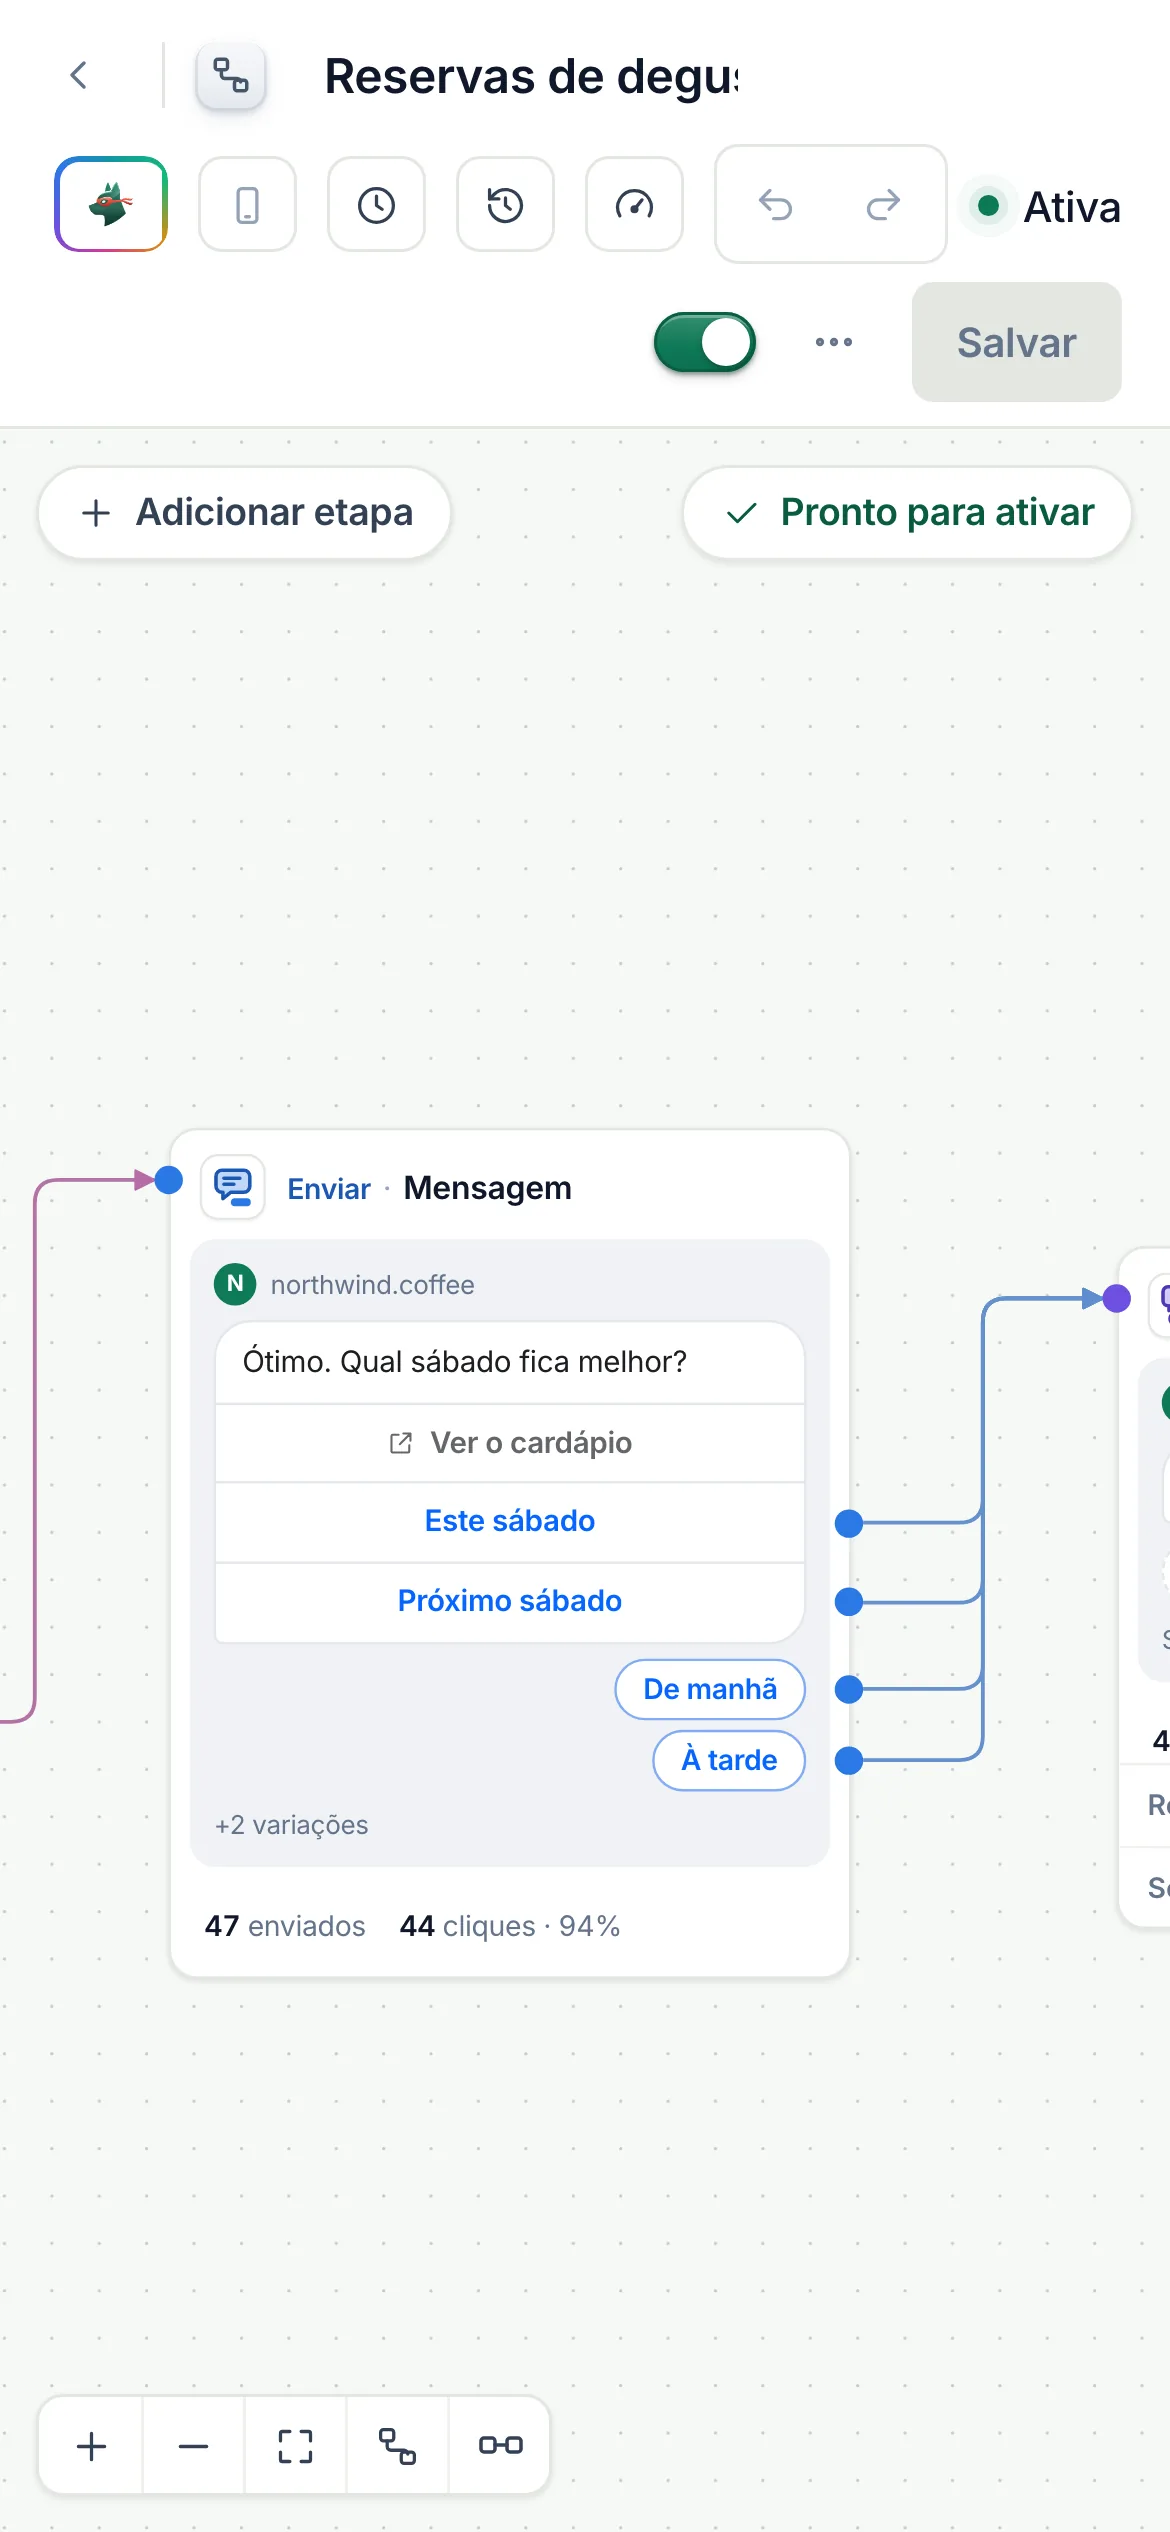Zoom in on the canvas
The width and height of the screenshot is (1170, 2532).
[92, 2446]
